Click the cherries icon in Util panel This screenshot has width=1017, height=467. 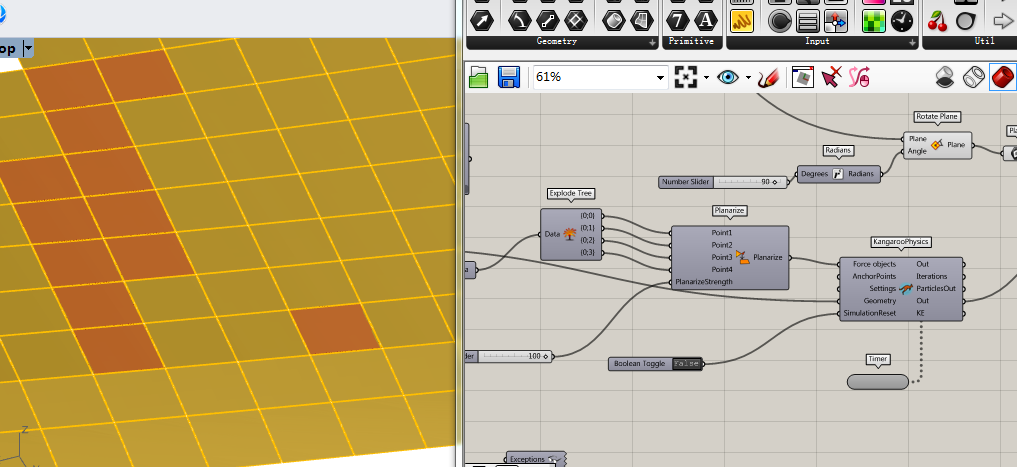tap(938, 20)
